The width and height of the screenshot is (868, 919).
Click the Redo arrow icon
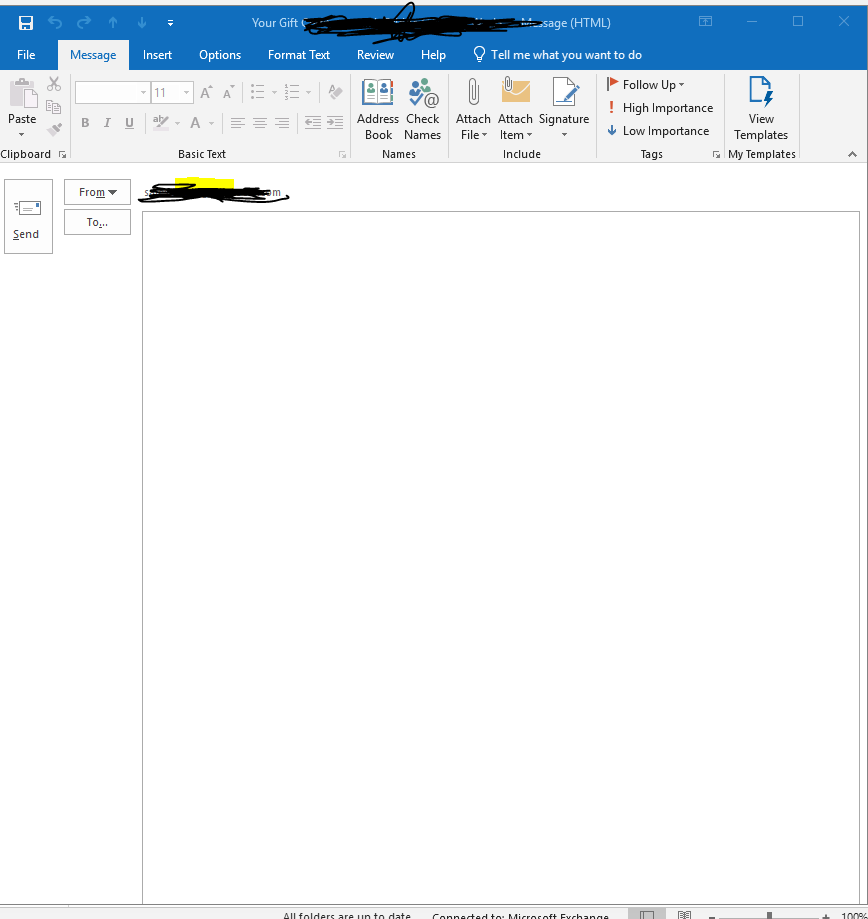(x=84, y=23)
